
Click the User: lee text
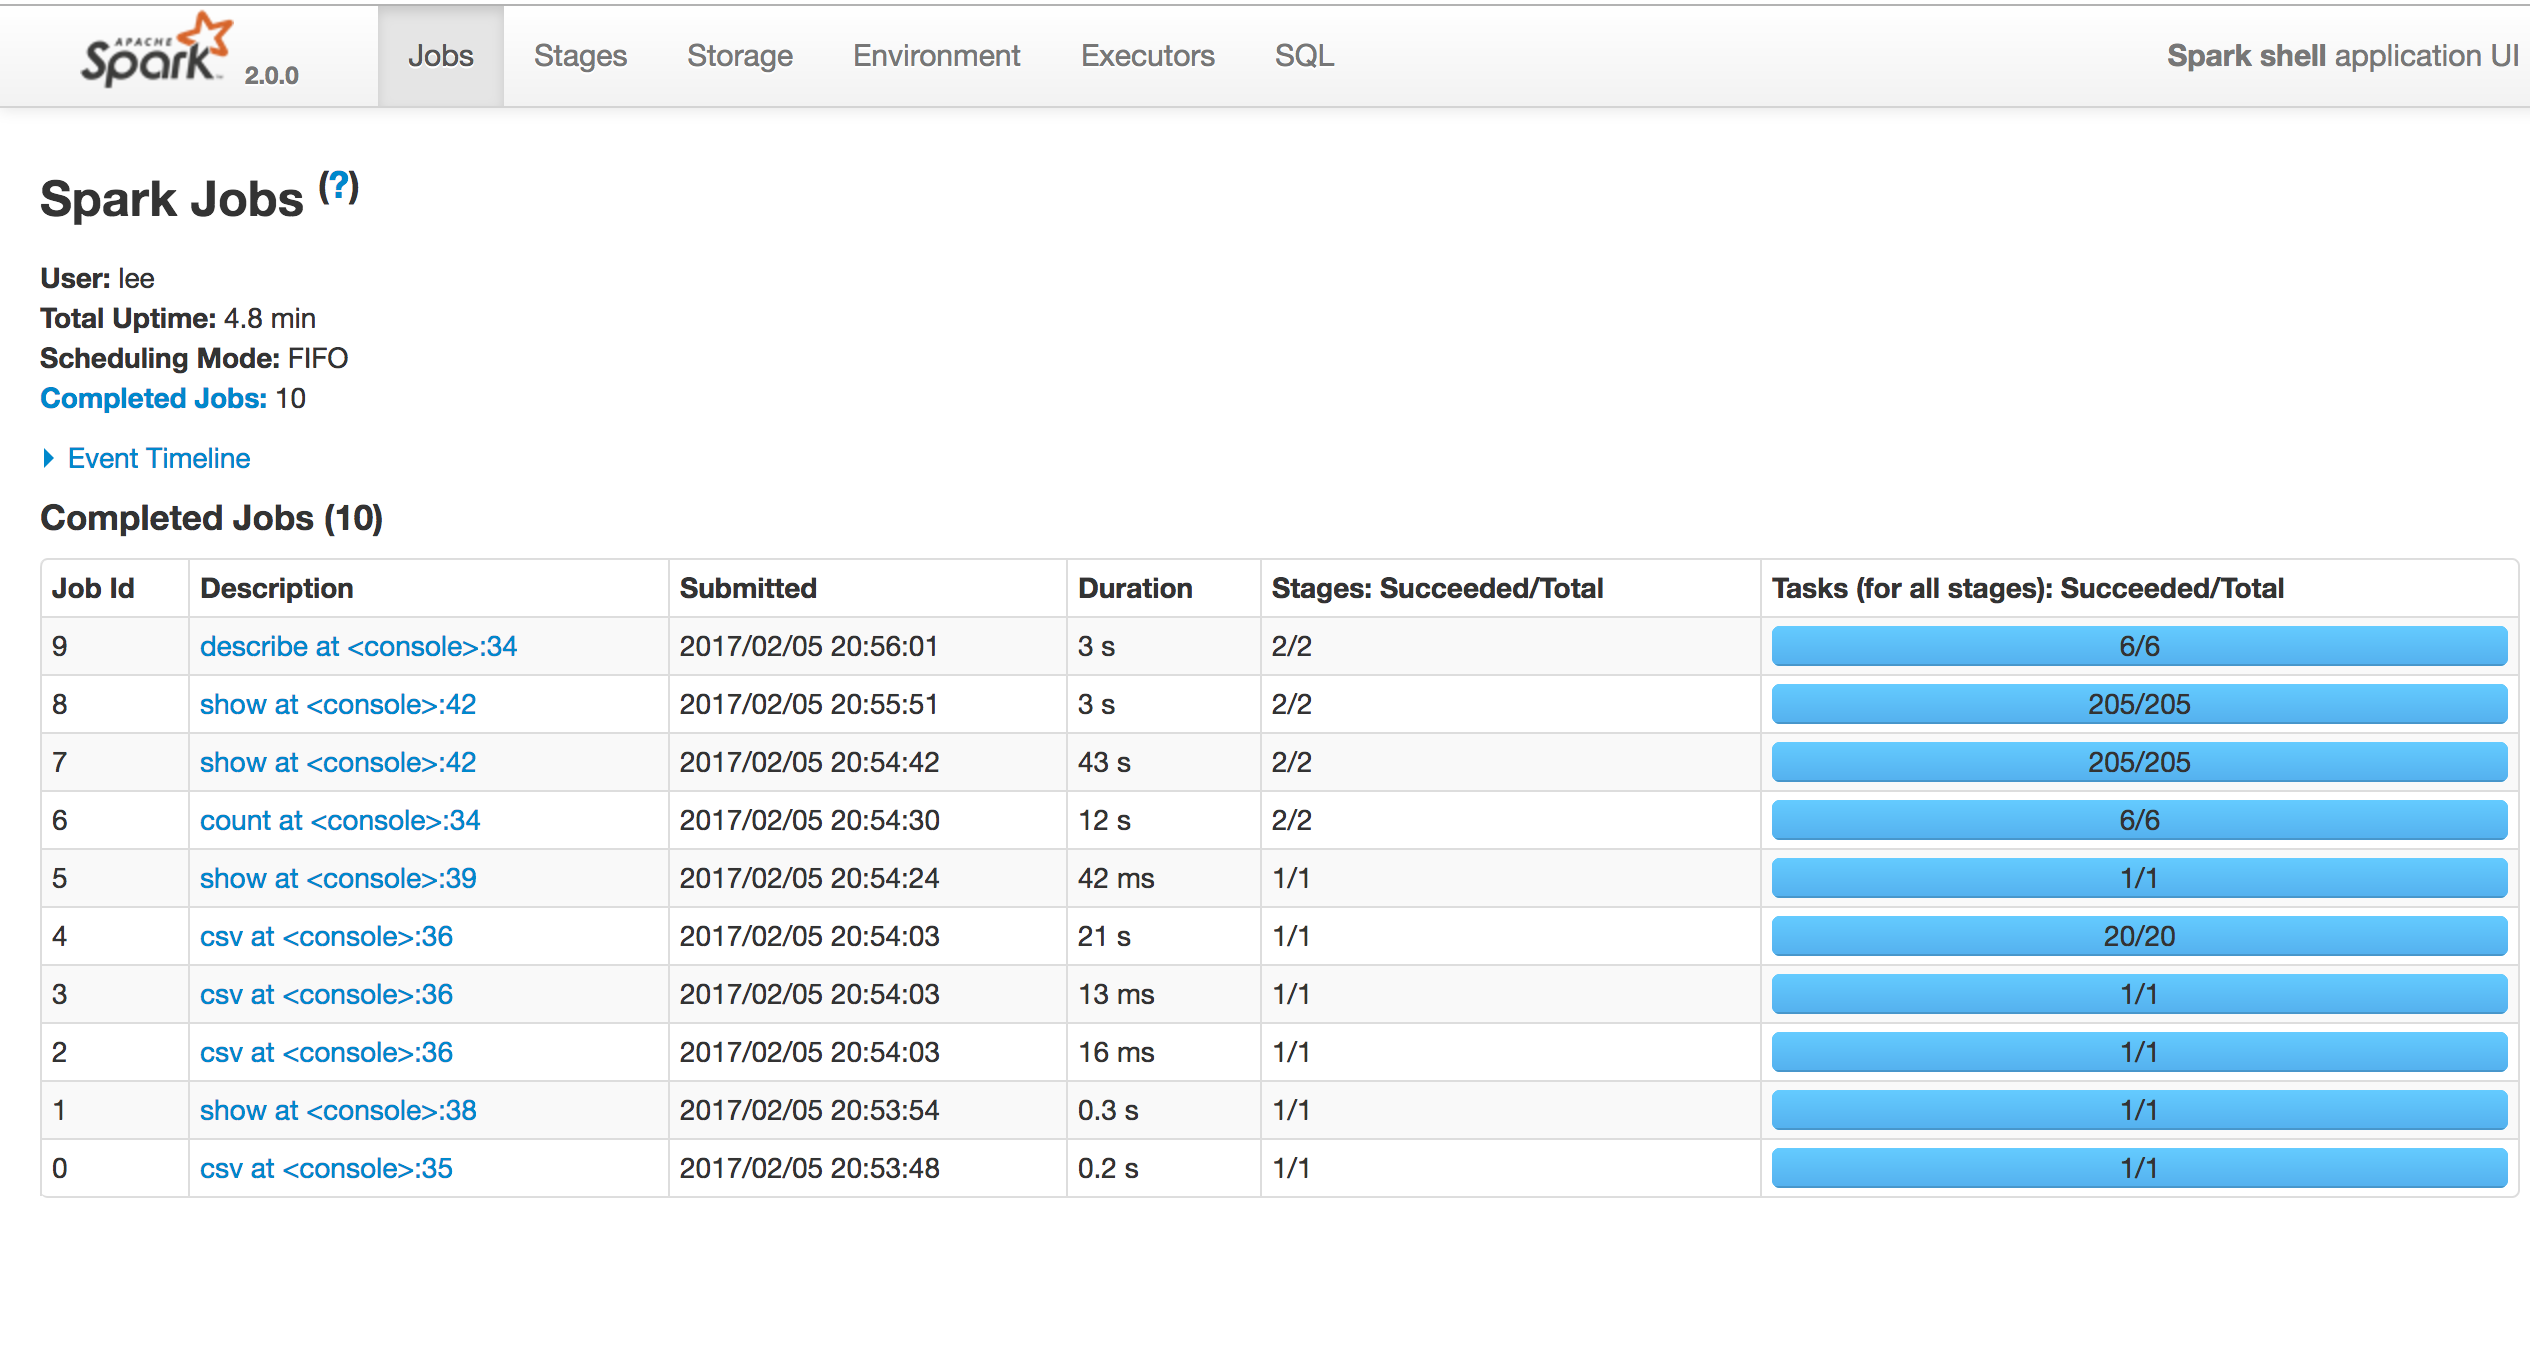(97, 278)
